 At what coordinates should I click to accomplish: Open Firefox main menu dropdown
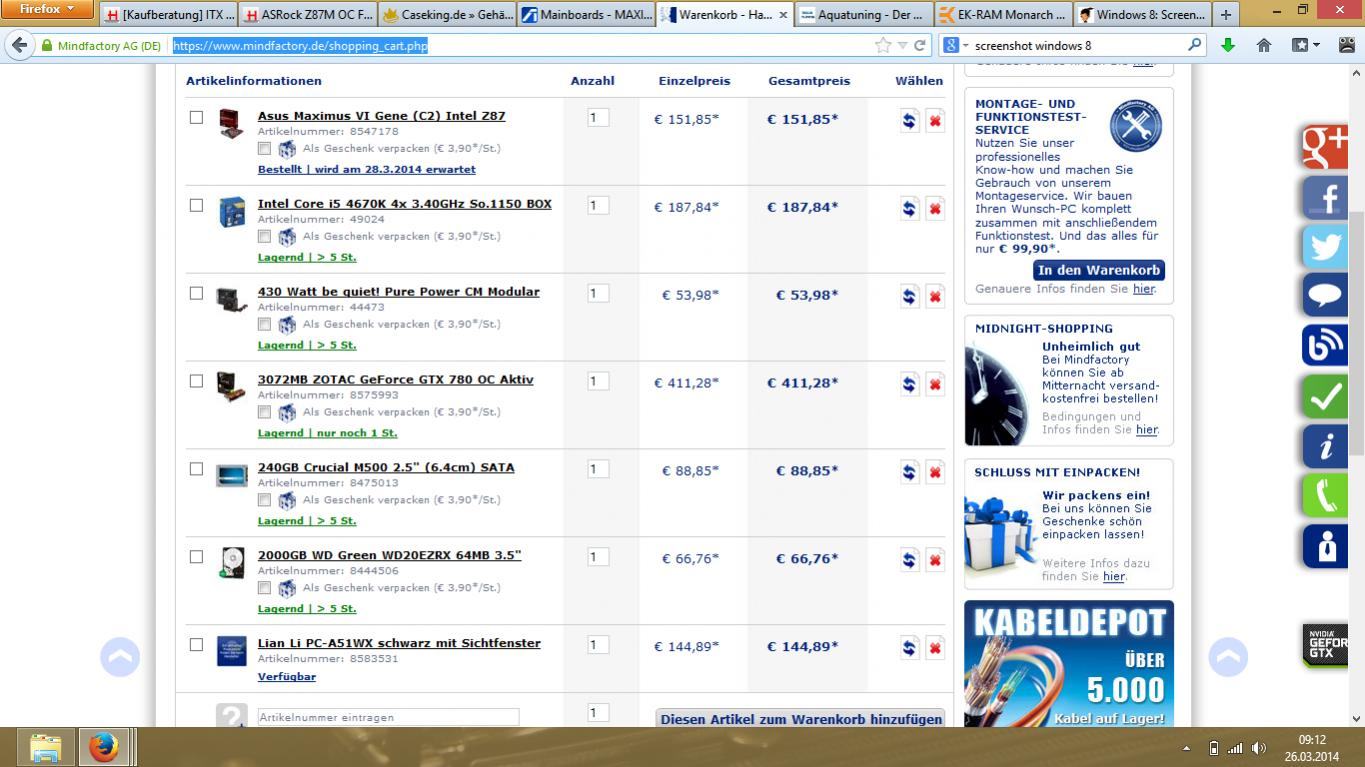point(47,9)
